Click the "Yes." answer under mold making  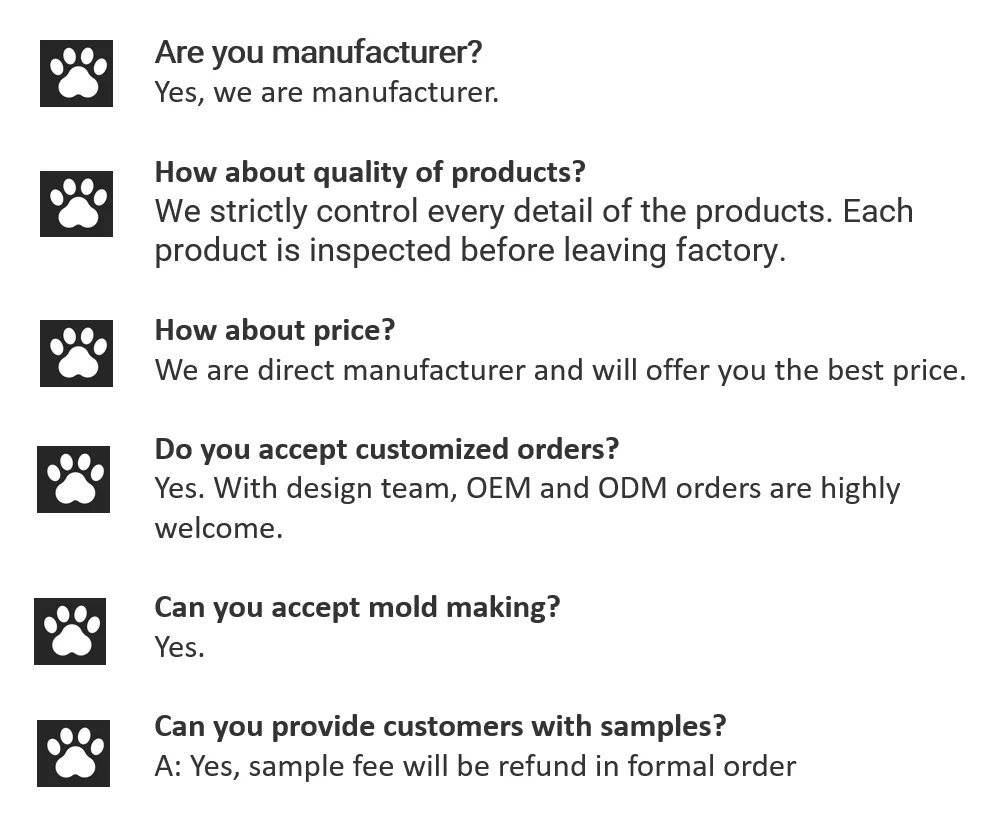tap(179, 647)
